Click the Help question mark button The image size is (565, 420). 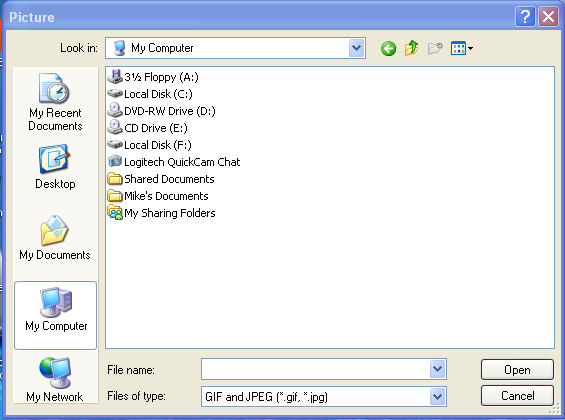pyautogui.click(x=525, y=17)
